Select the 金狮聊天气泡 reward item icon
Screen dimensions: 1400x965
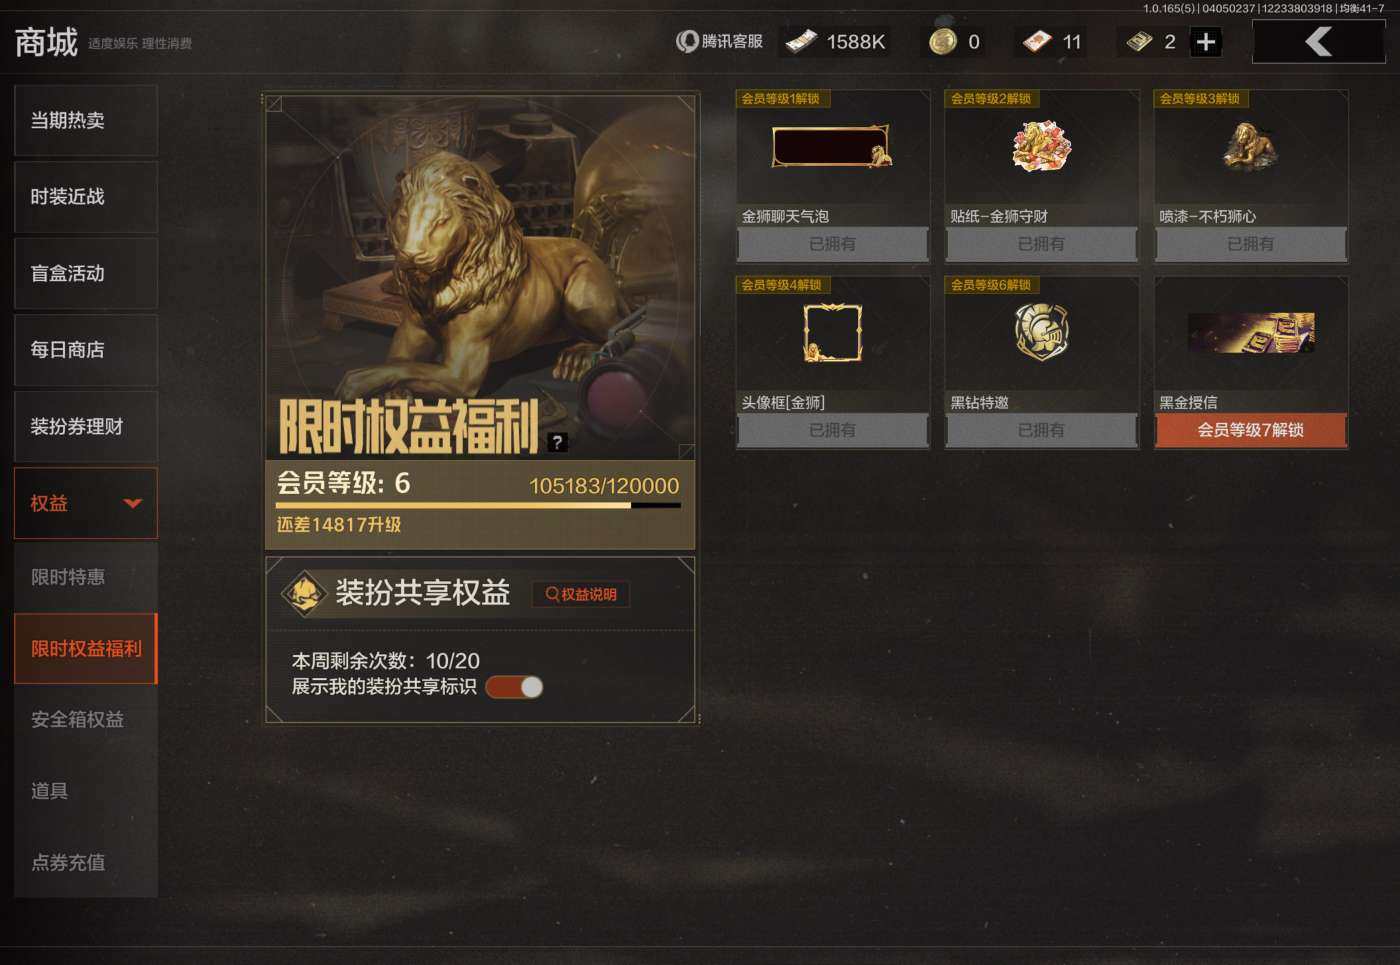tap(832, 147)
